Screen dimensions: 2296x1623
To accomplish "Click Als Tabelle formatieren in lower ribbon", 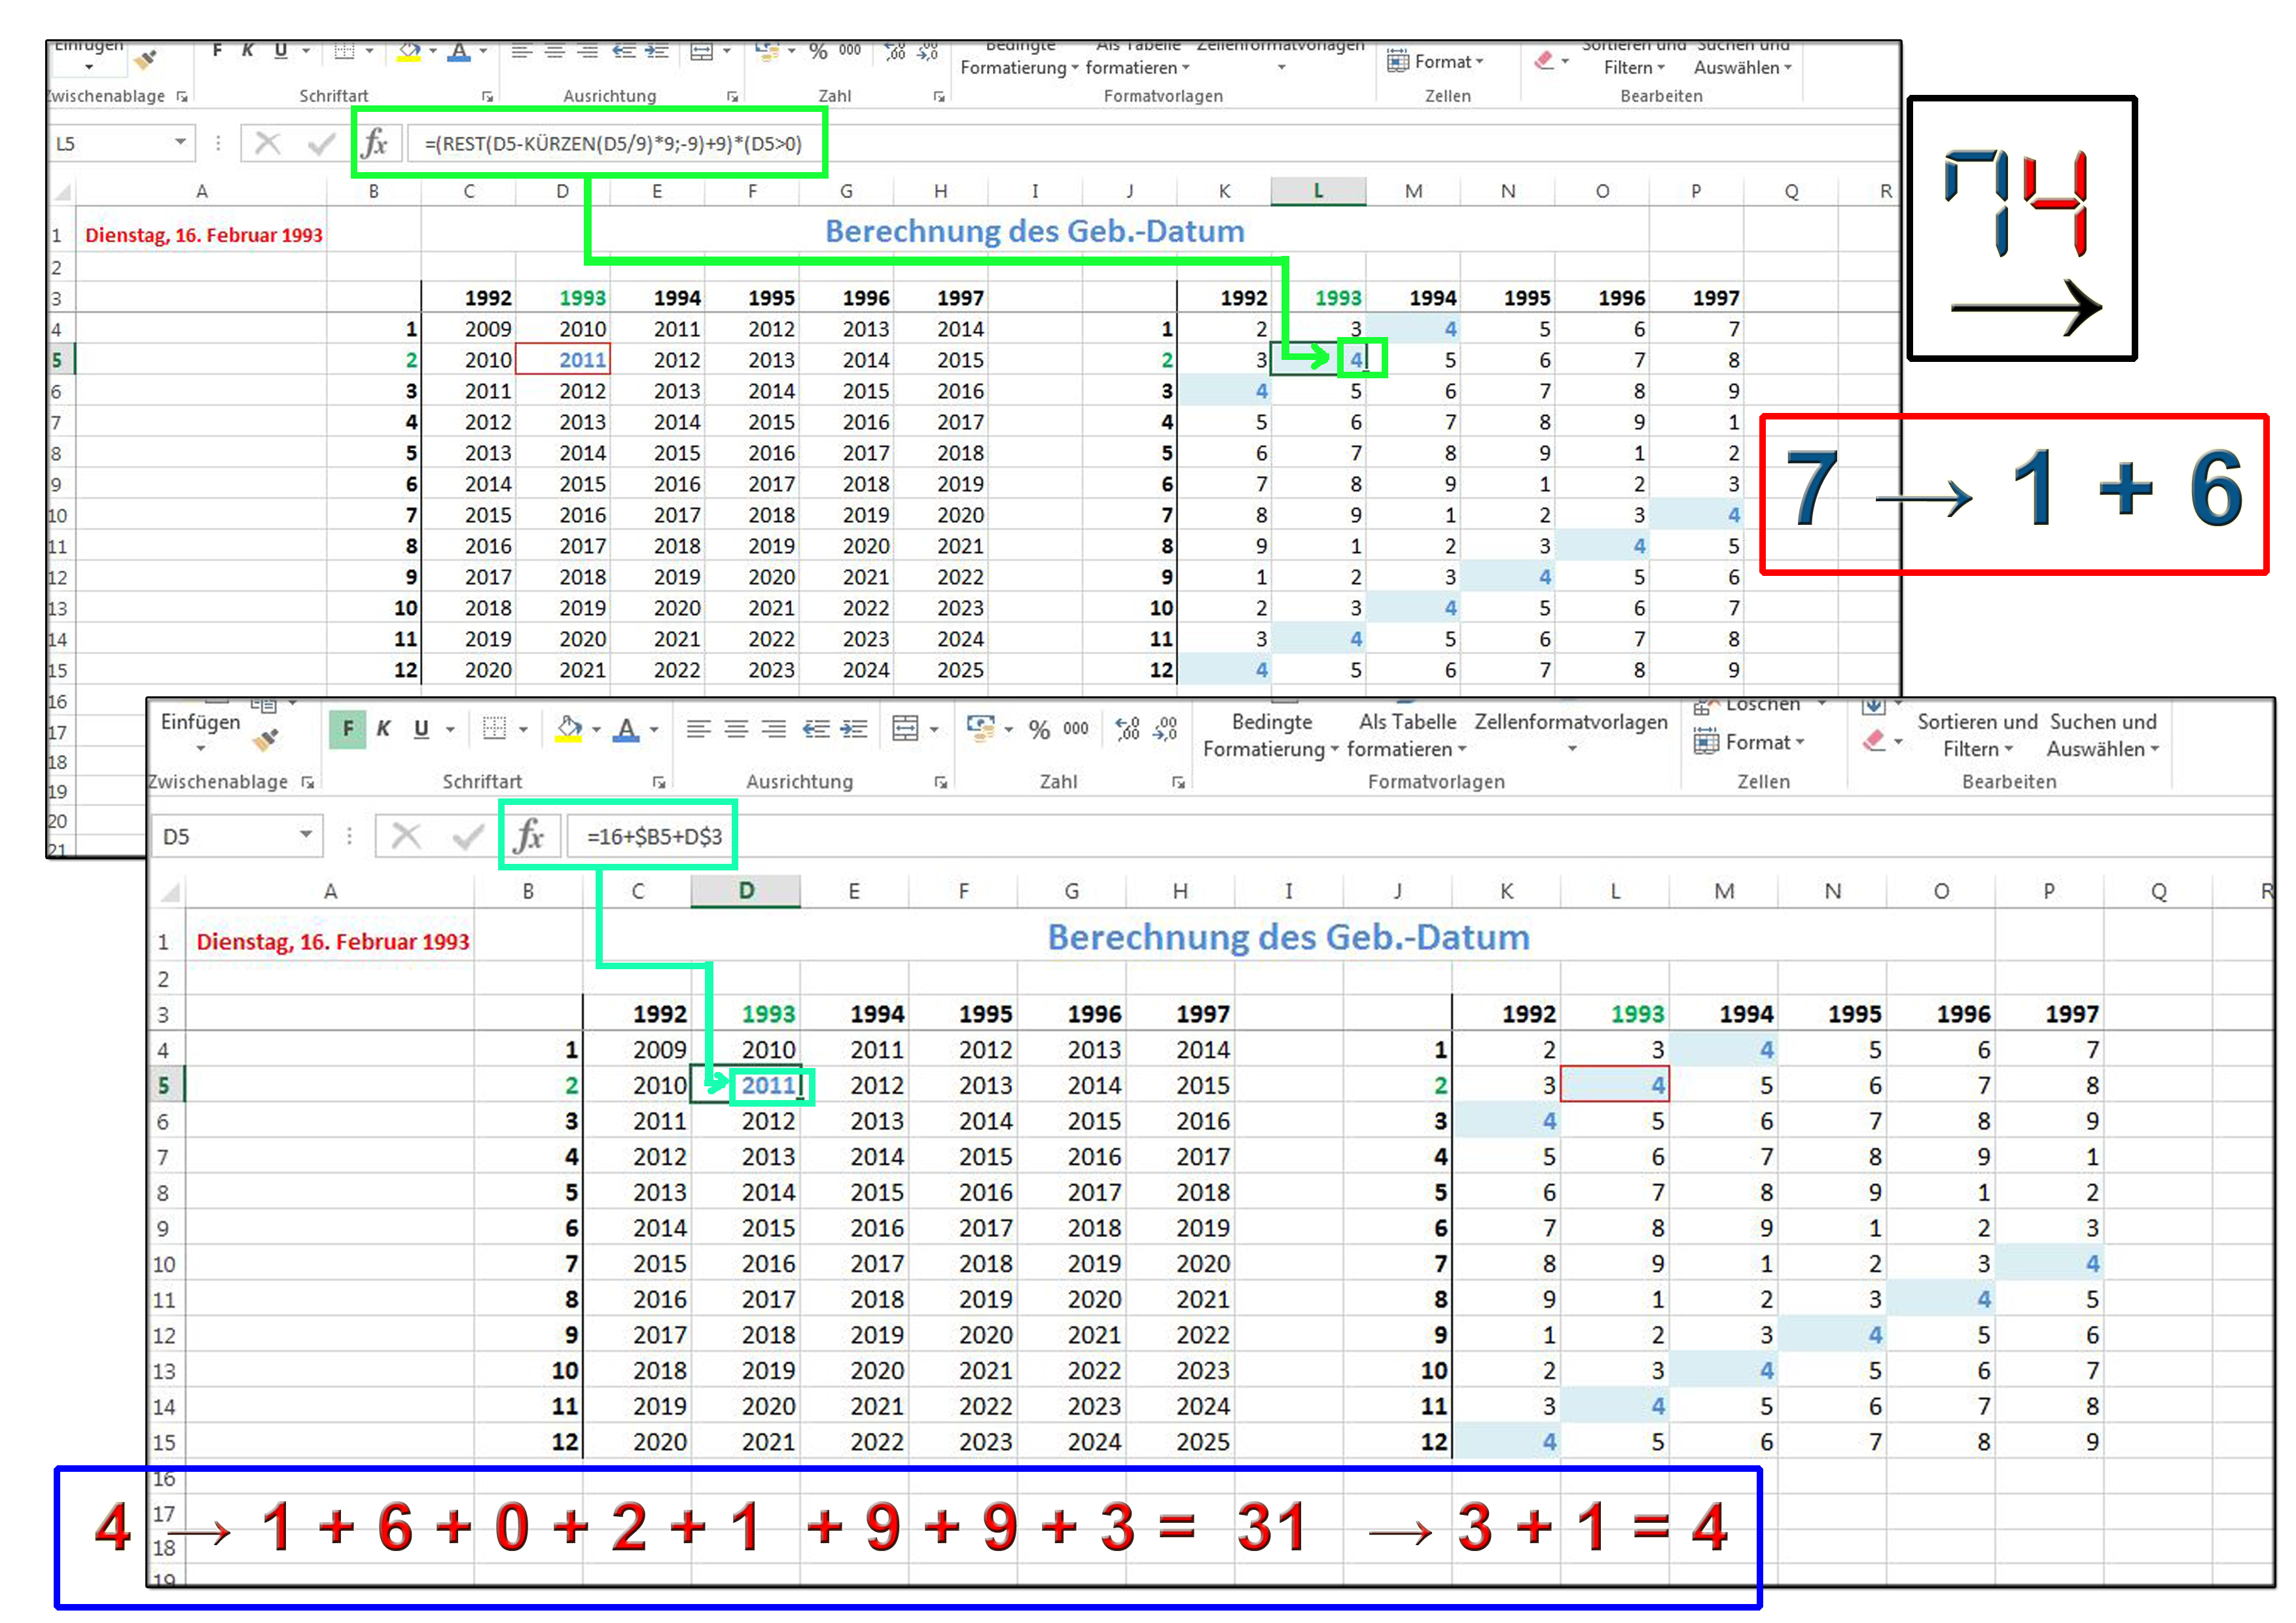I will click(1407, 735).
